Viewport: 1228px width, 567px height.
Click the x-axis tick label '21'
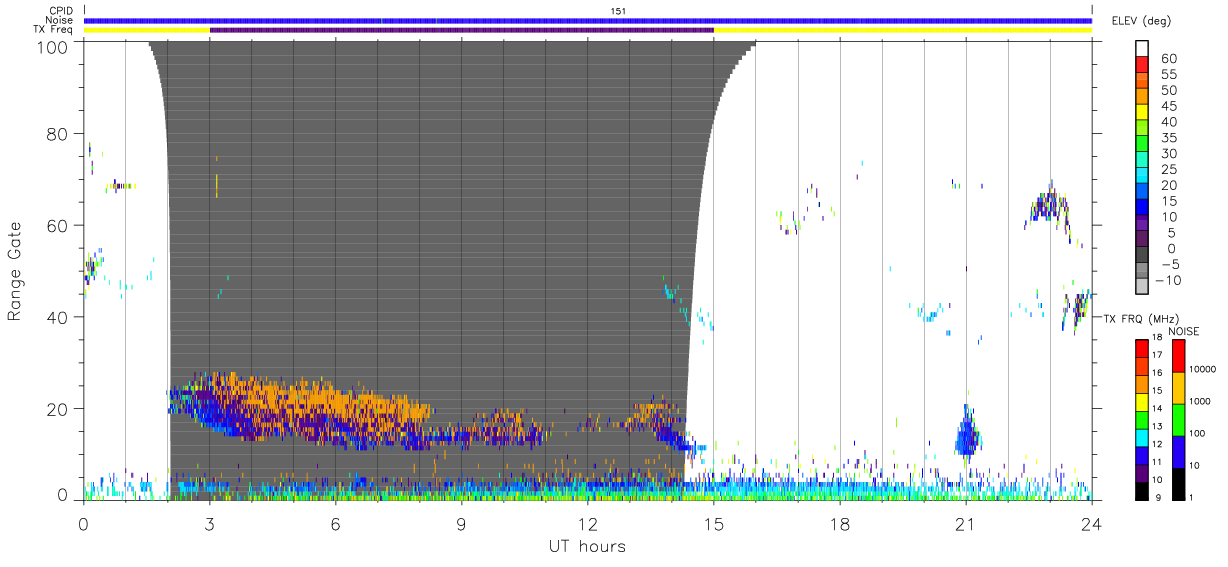[966, 524]
